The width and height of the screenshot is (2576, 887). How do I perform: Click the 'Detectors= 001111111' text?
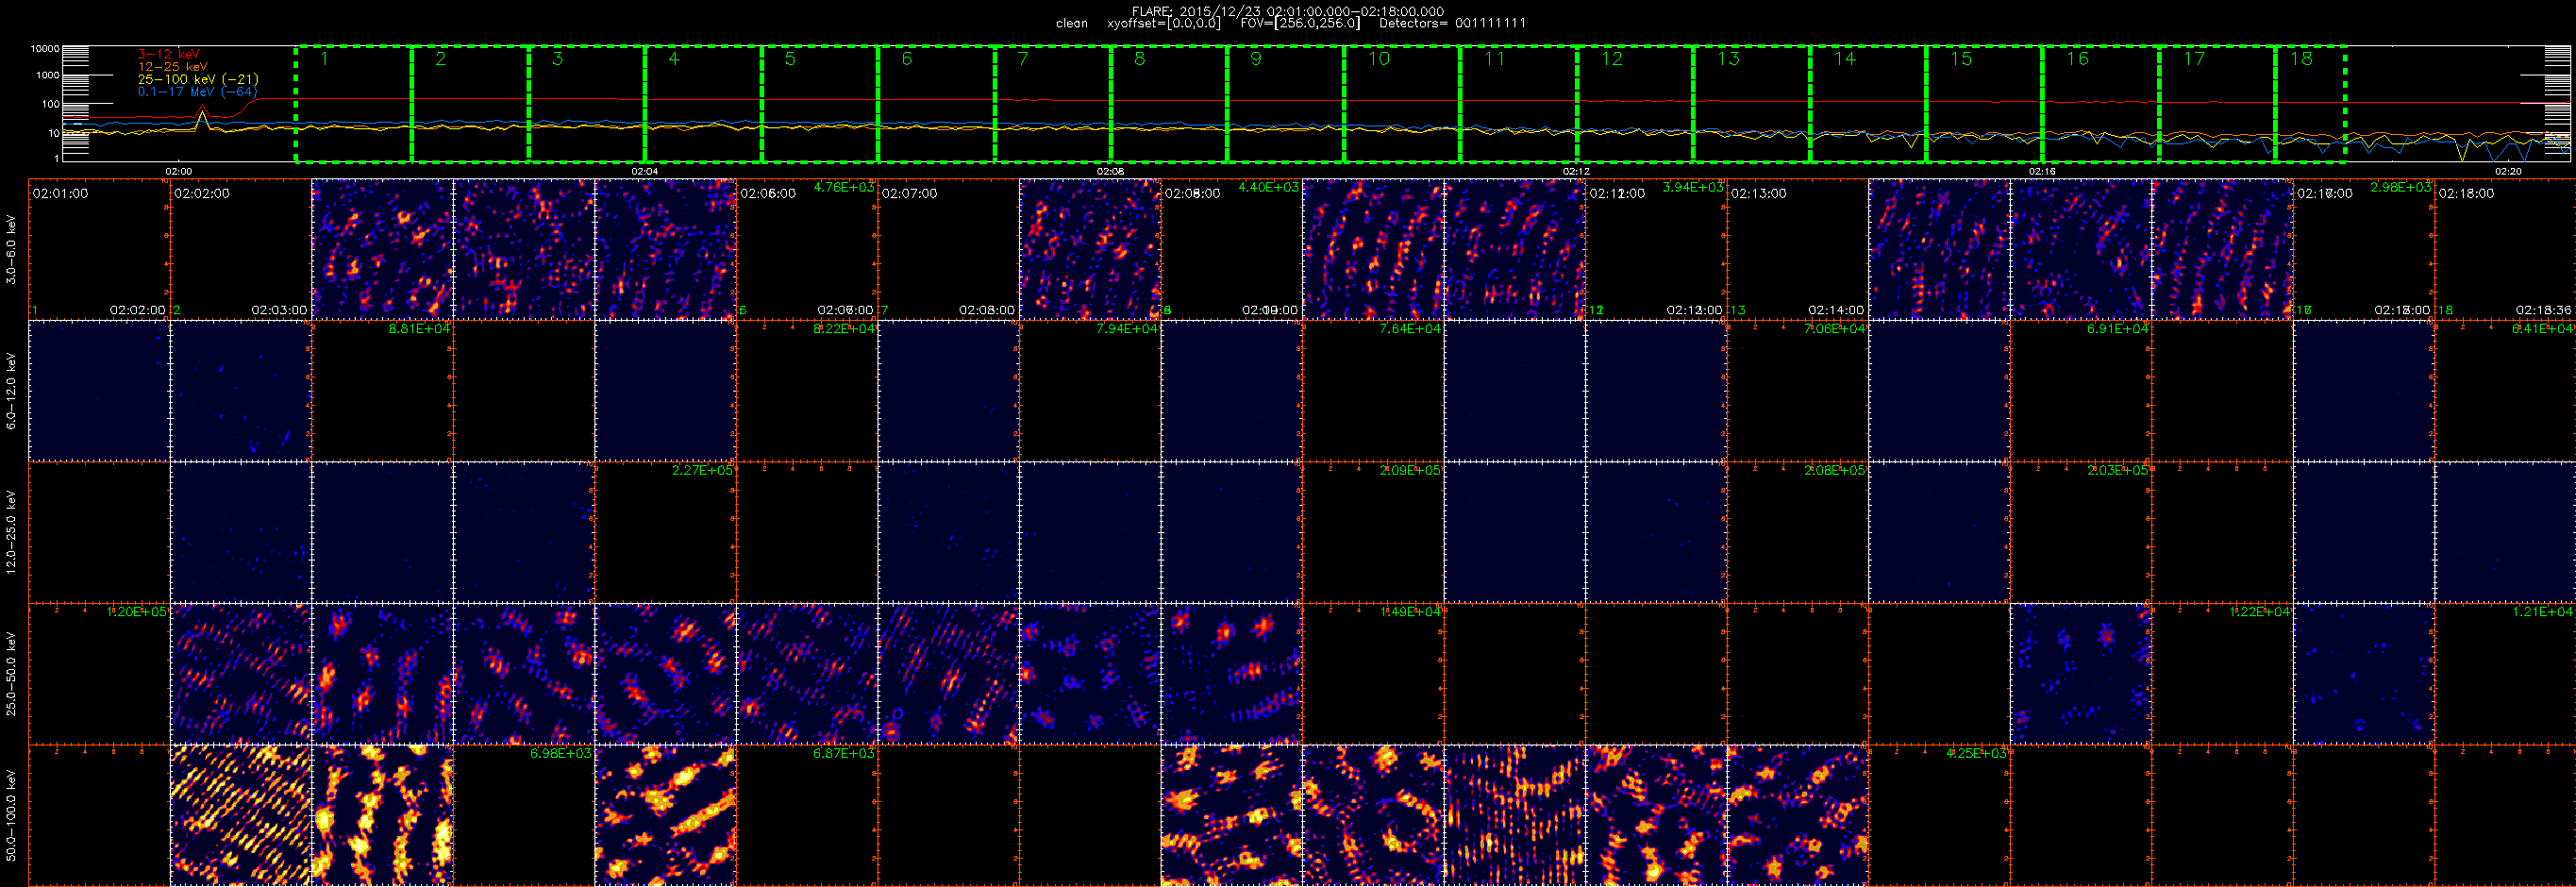pyautogui.click(x=1452, y=23)
